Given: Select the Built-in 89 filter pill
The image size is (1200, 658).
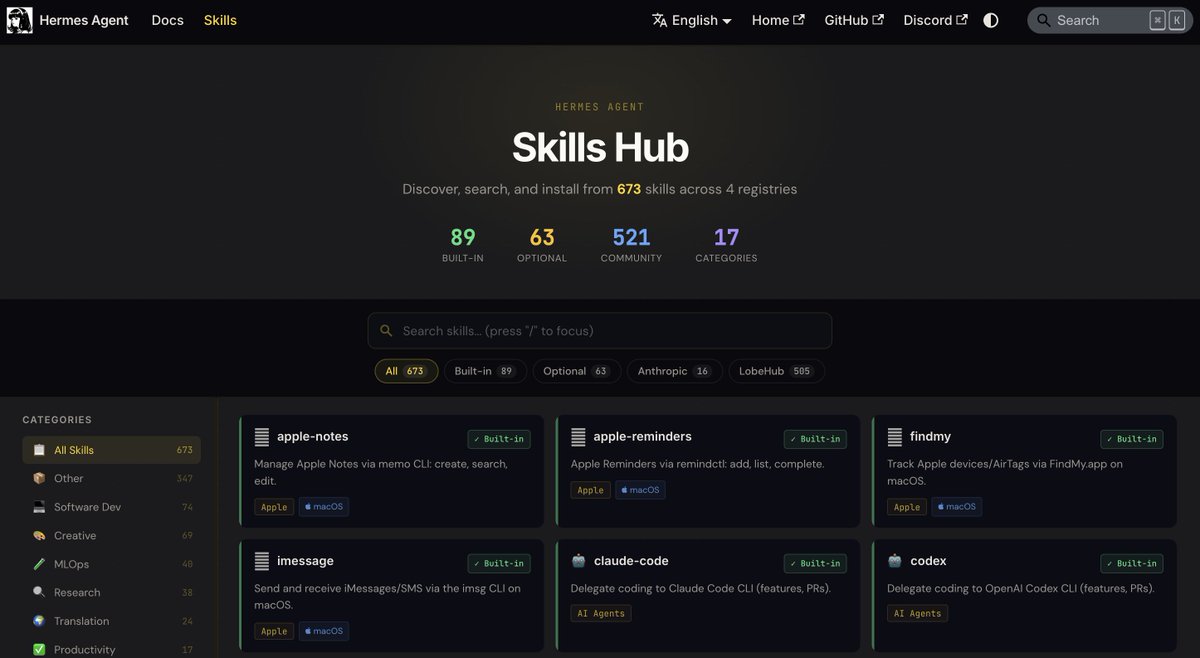Looking at the screenshot, I should coord(485,371).
